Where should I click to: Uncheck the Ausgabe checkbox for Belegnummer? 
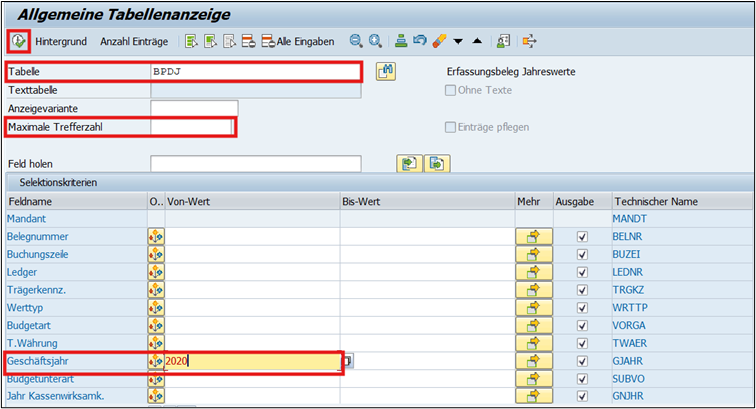tap(582, 237)
